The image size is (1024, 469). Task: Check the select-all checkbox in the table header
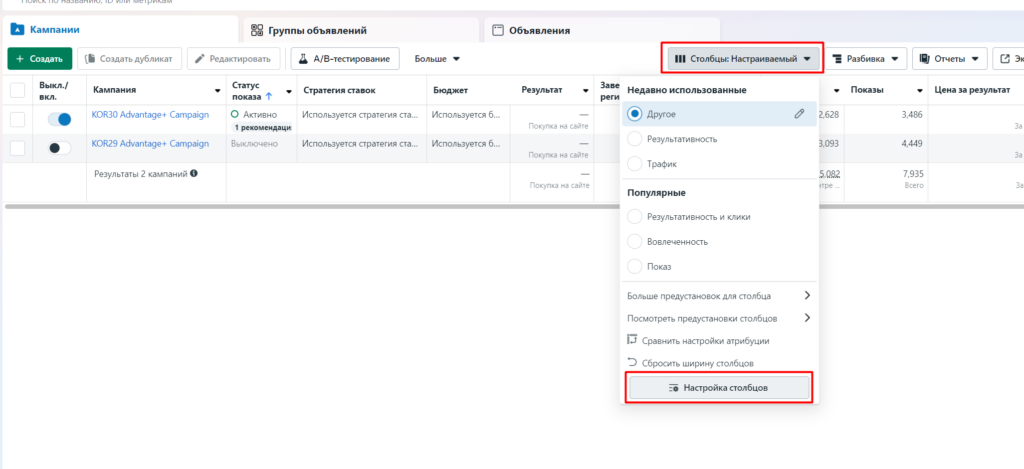click(x=18, y=90)
